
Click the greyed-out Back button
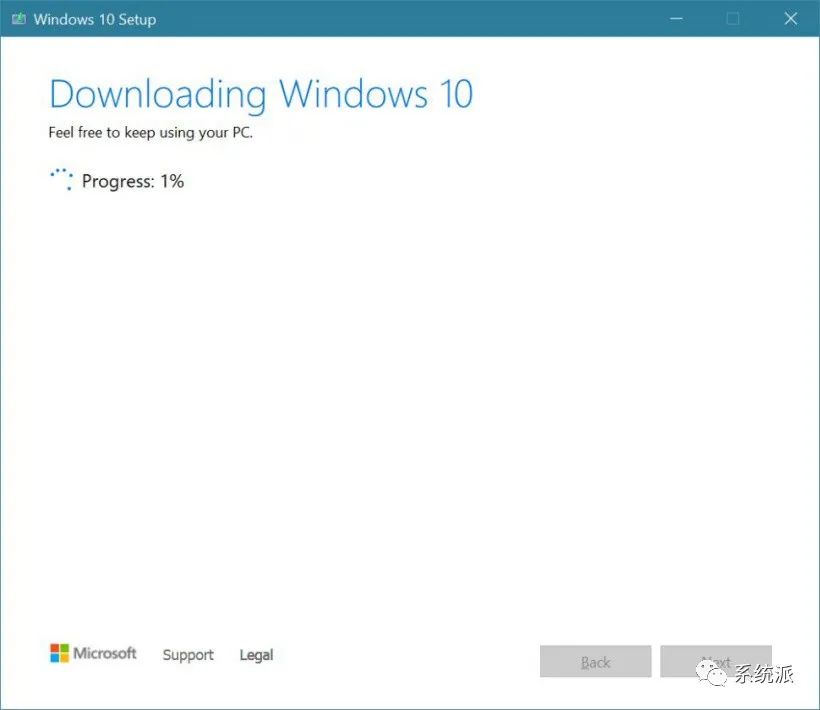(596, 661)
